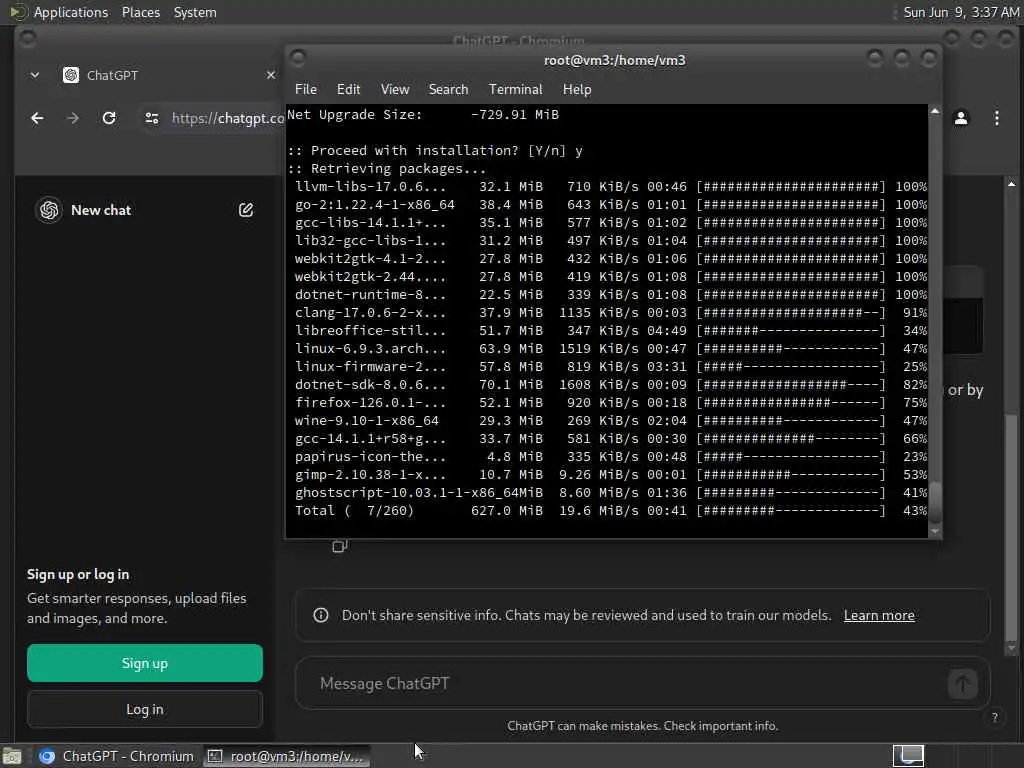
Task: Click the terminal scrollbar up arrow
Action: click(935, 112)
